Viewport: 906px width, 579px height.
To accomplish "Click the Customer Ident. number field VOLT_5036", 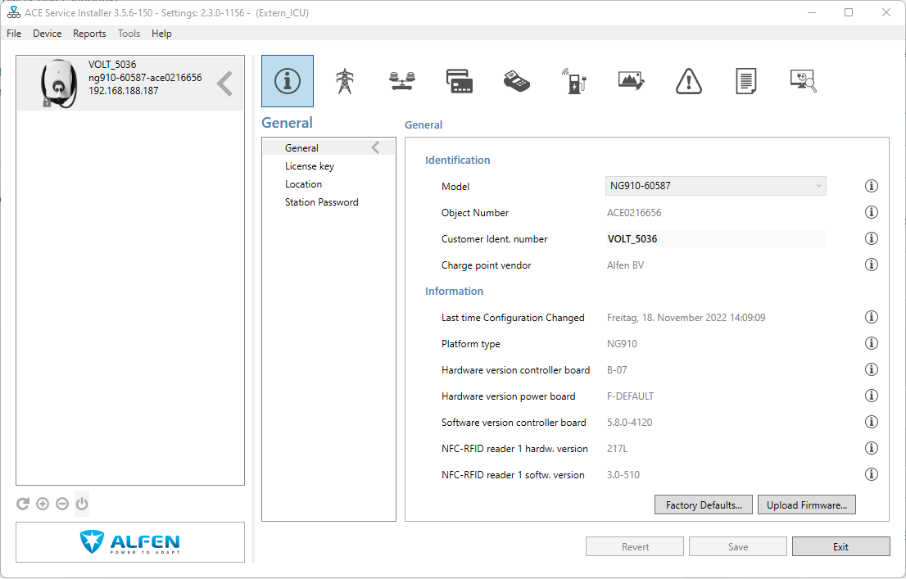I will (x=715, y=239).
